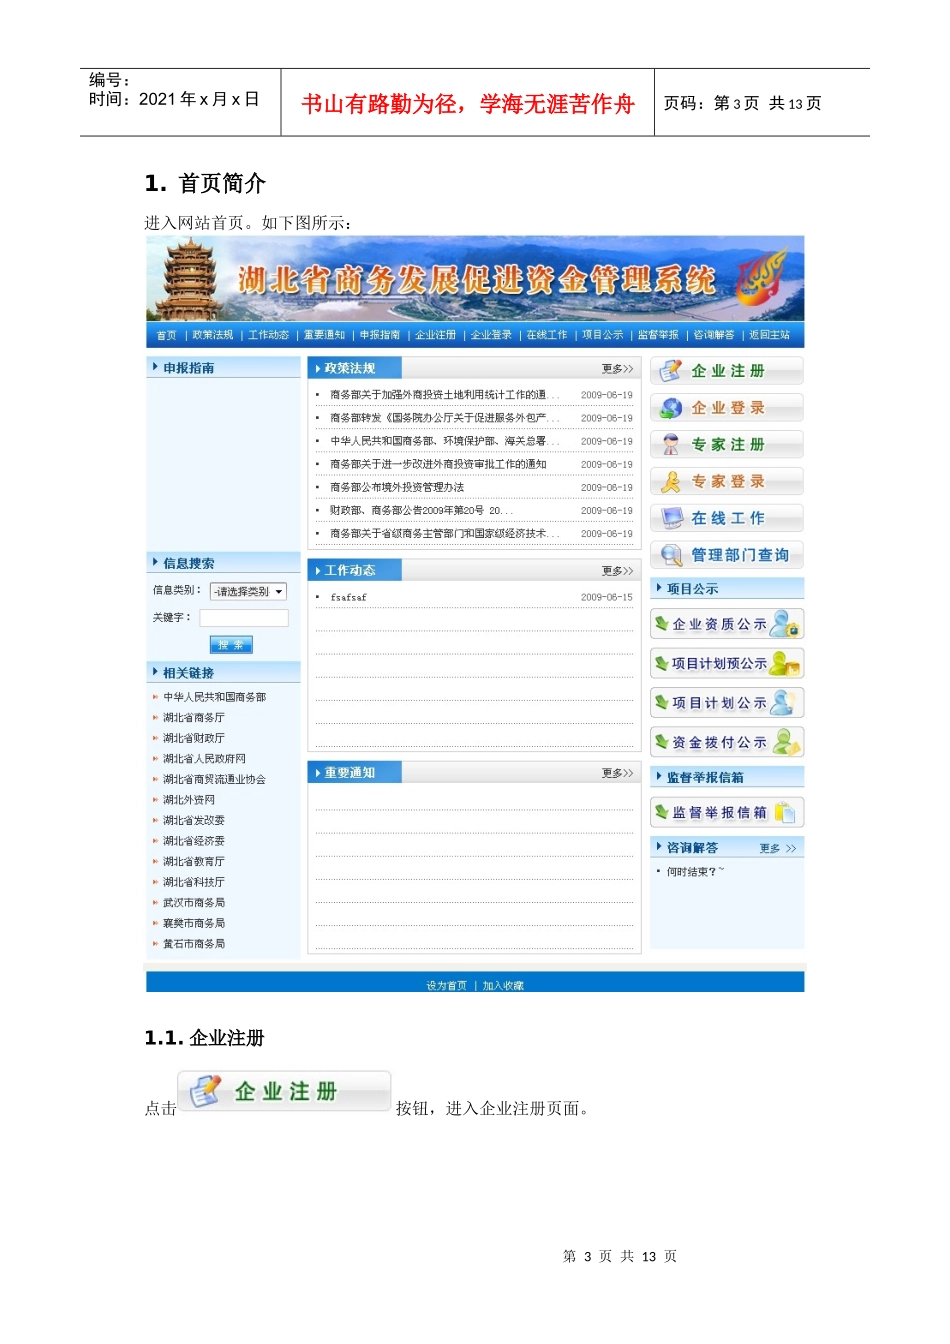Open article 商务部公布境外投资管理办法

(x=397, y=487)
